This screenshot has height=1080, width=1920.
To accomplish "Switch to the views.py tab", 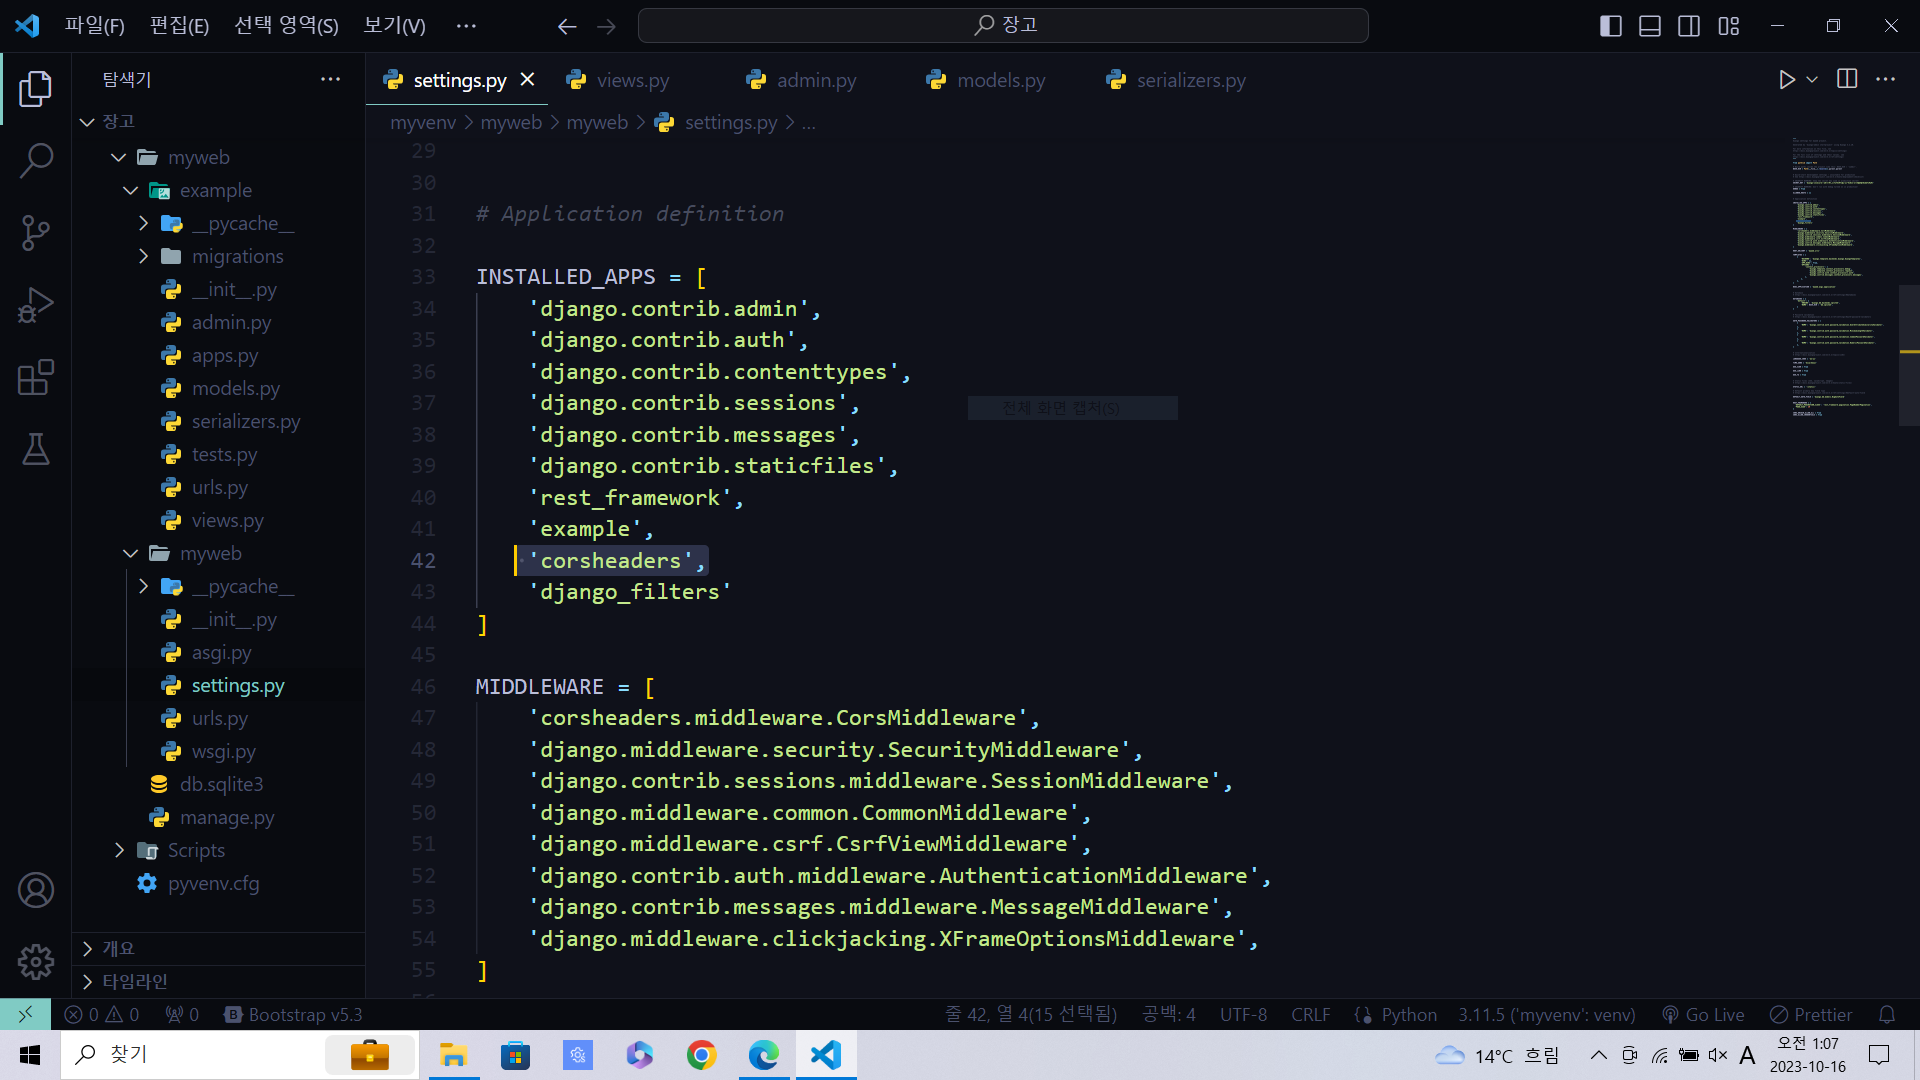I will click(632, 80).
